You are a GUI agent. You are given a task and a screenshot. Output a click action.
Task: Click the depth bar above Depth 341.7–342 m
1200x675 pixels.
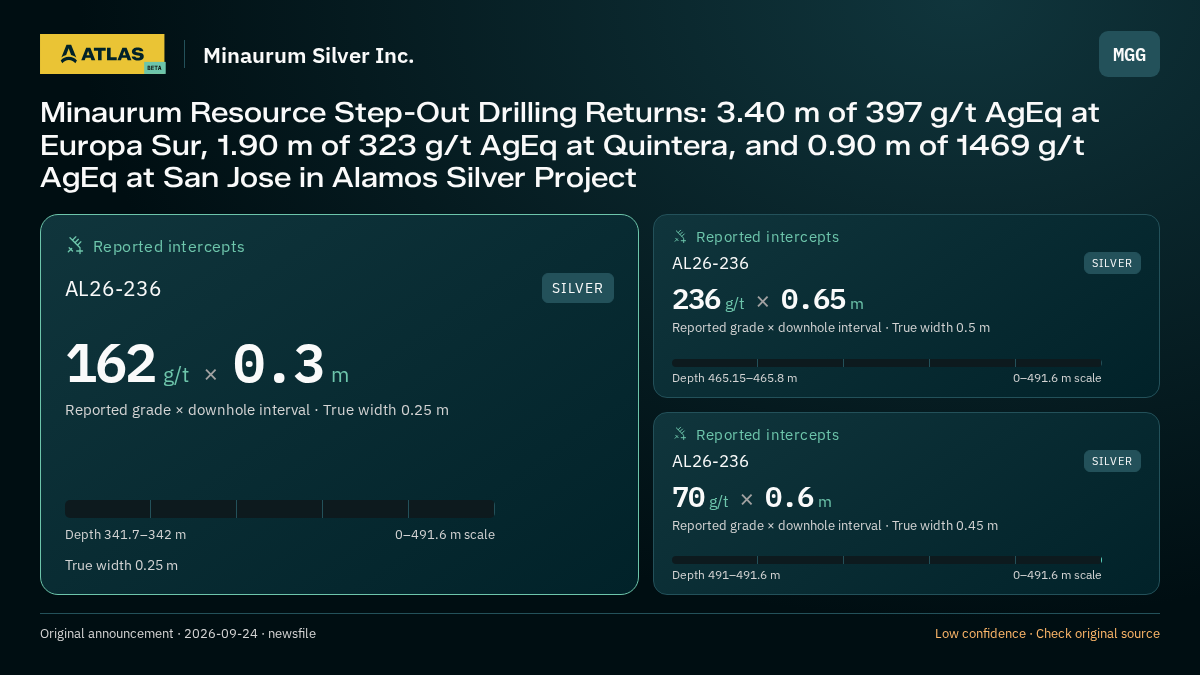coord(280,509)
